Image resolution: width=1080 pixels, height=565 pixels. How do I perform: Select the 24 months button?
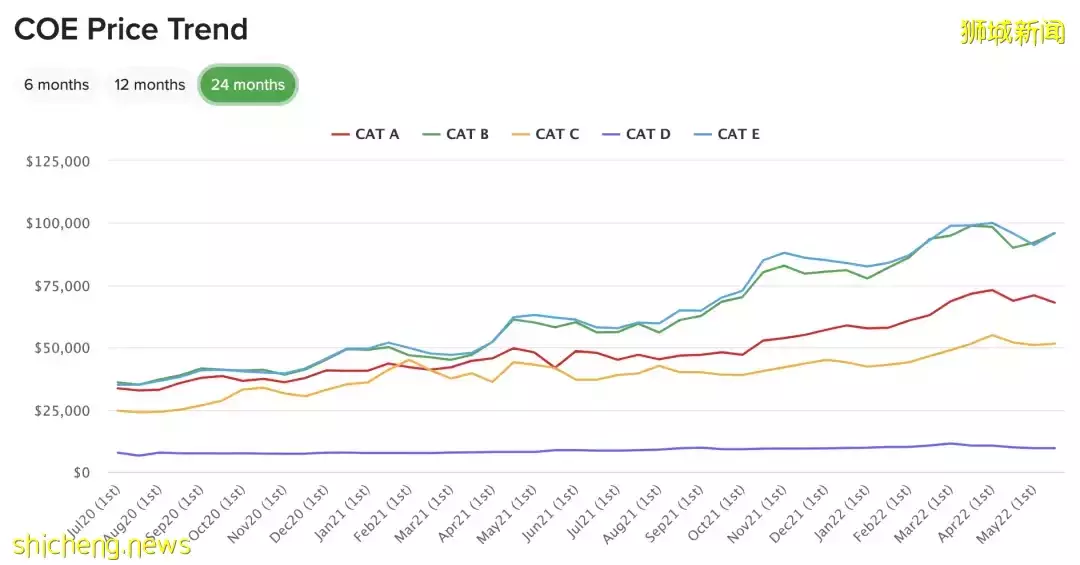tap(248, 85)
